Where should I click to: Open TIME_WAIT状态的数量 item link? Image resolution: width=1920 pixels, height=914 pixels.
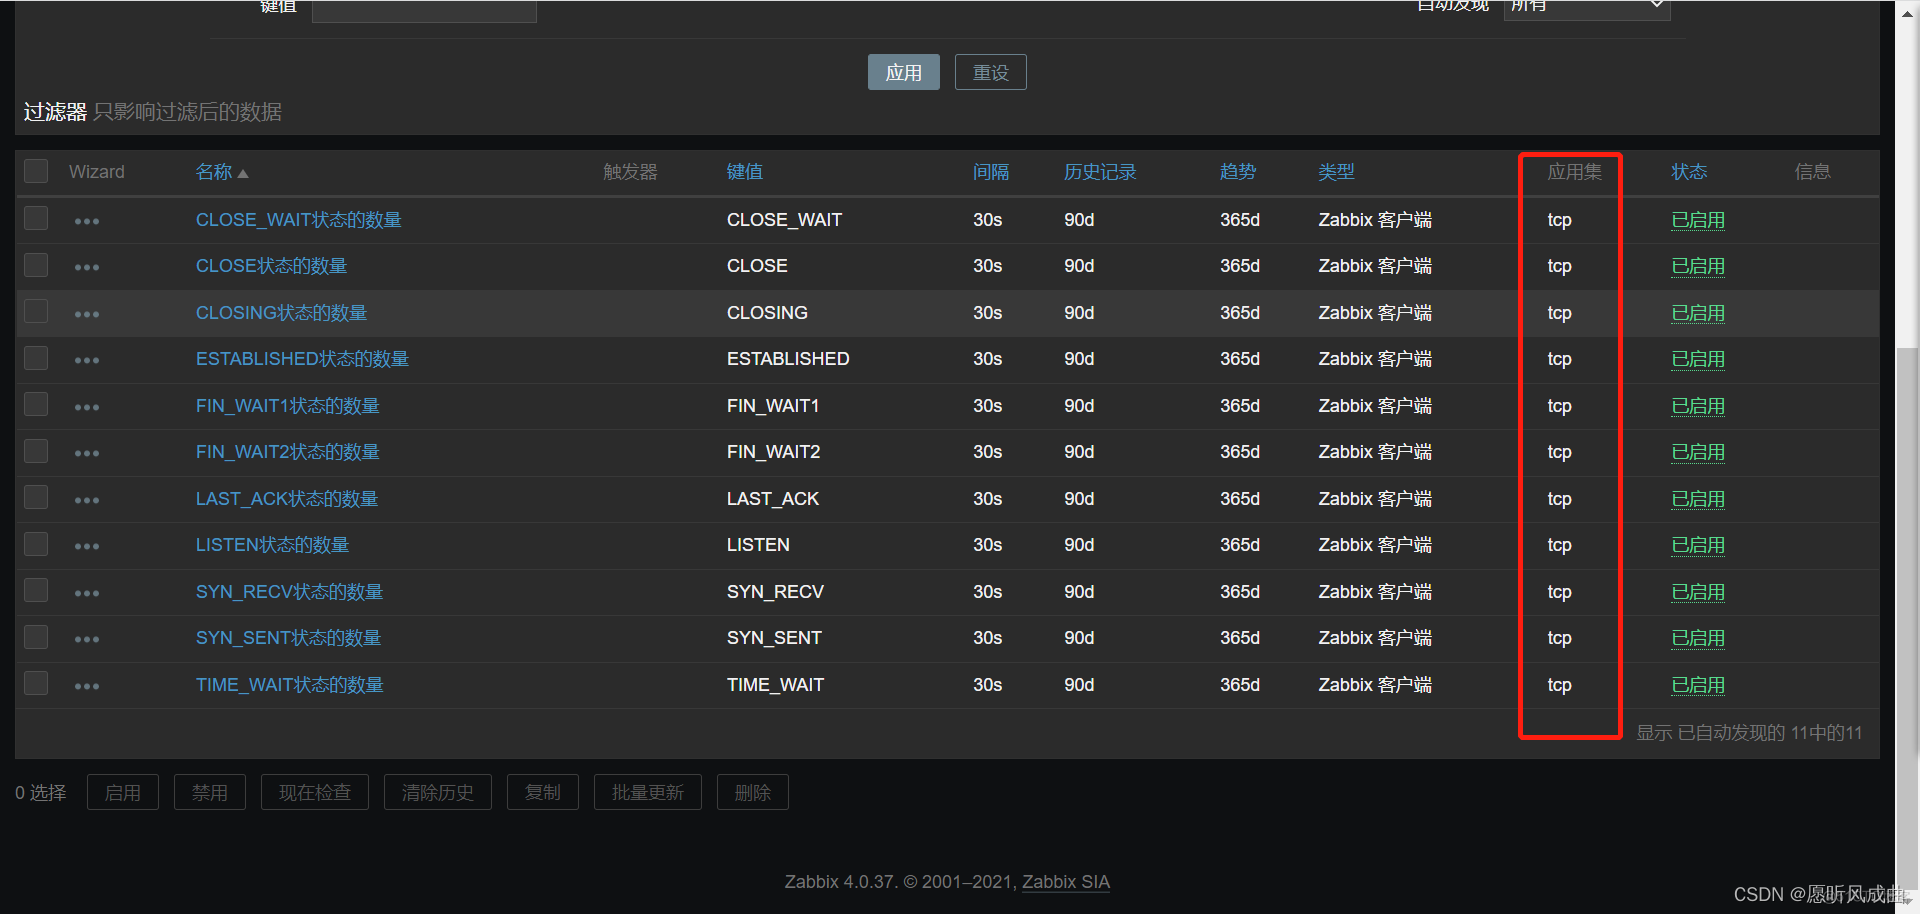click(289, 685)
